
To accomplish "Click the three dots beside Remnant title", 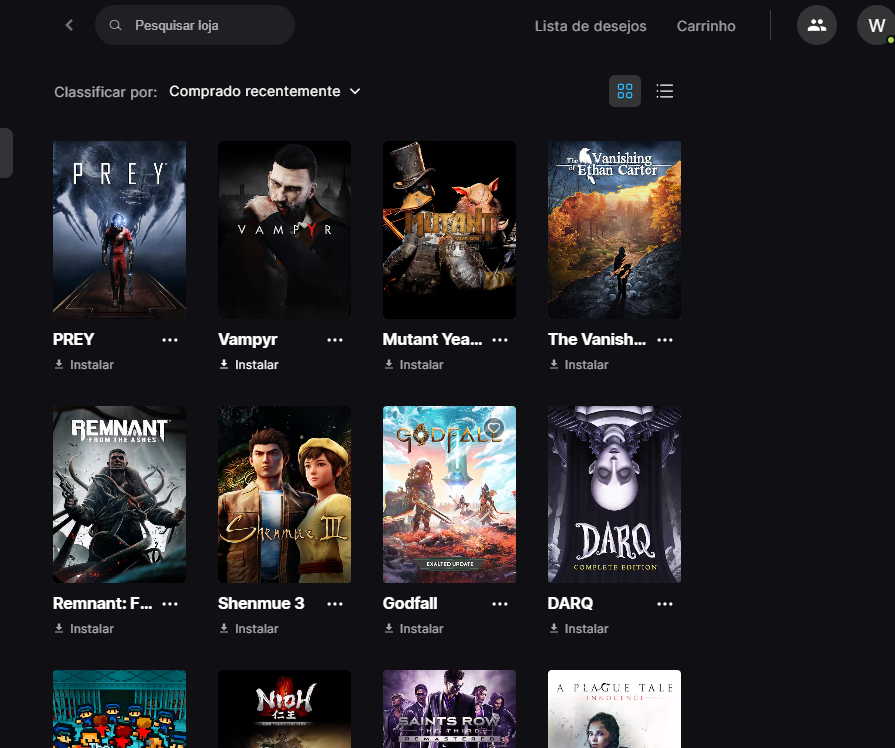I will (170, 604).
